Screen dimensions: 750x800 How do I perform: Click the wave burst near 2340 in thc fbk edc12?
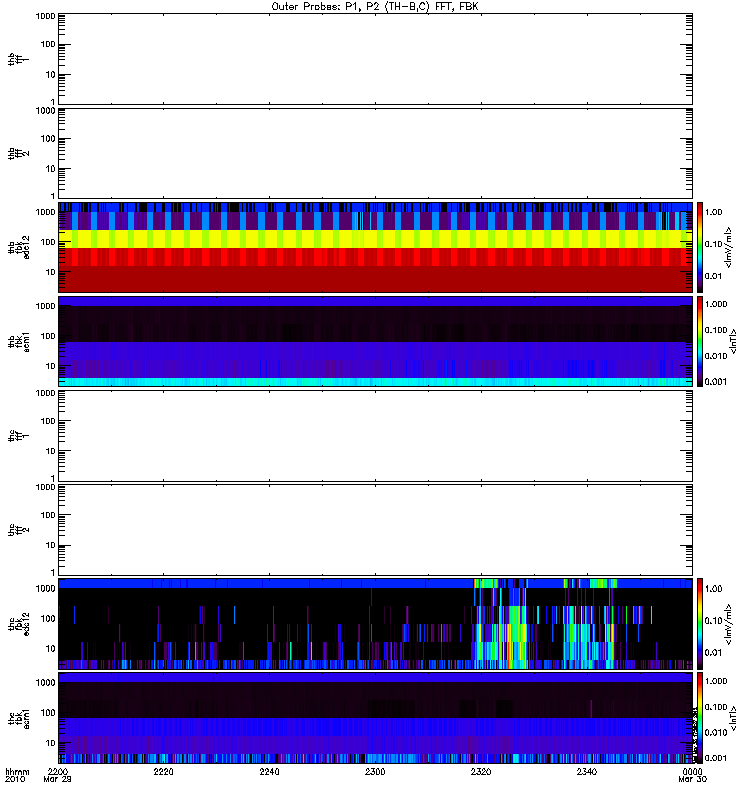[x=590, y=623]
